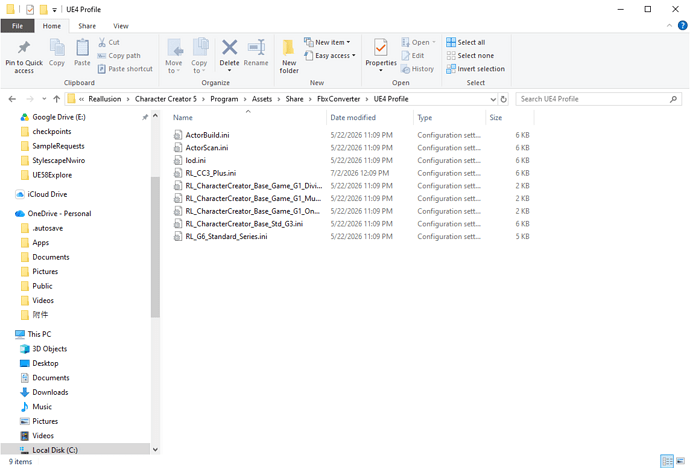The image size is (690, 468).
Task: Switch to the View ribbon tab
Action: tap(121, 26)
